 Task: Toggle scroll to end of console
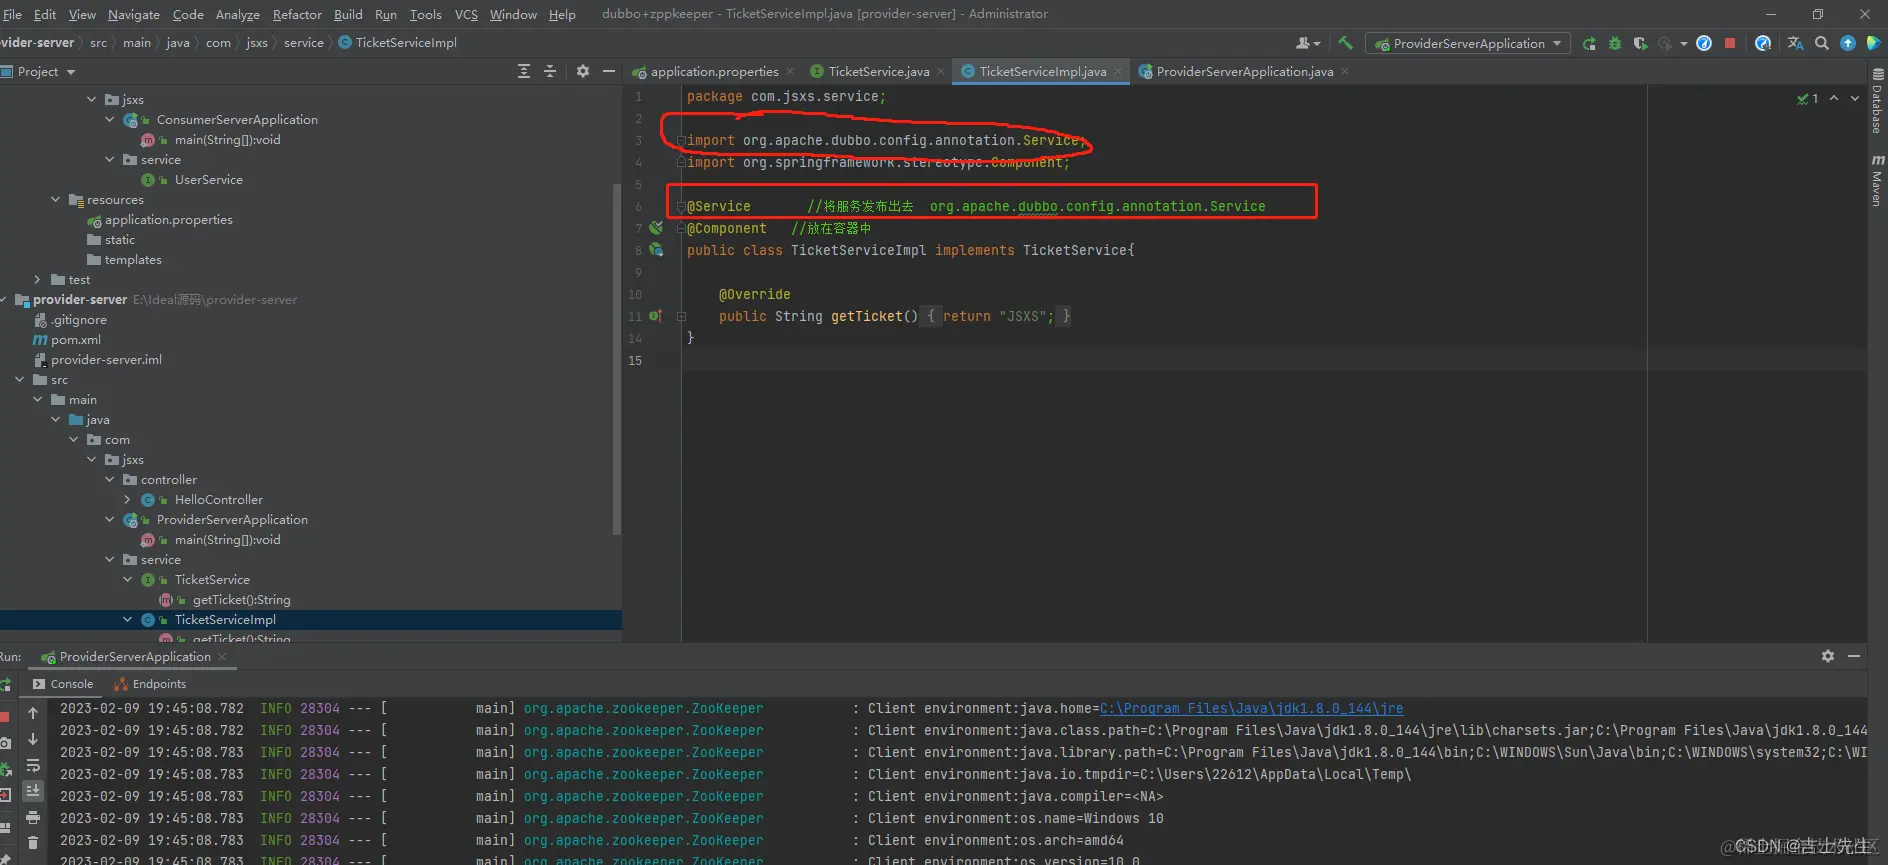pyautogui.click(x=33, y=791)
